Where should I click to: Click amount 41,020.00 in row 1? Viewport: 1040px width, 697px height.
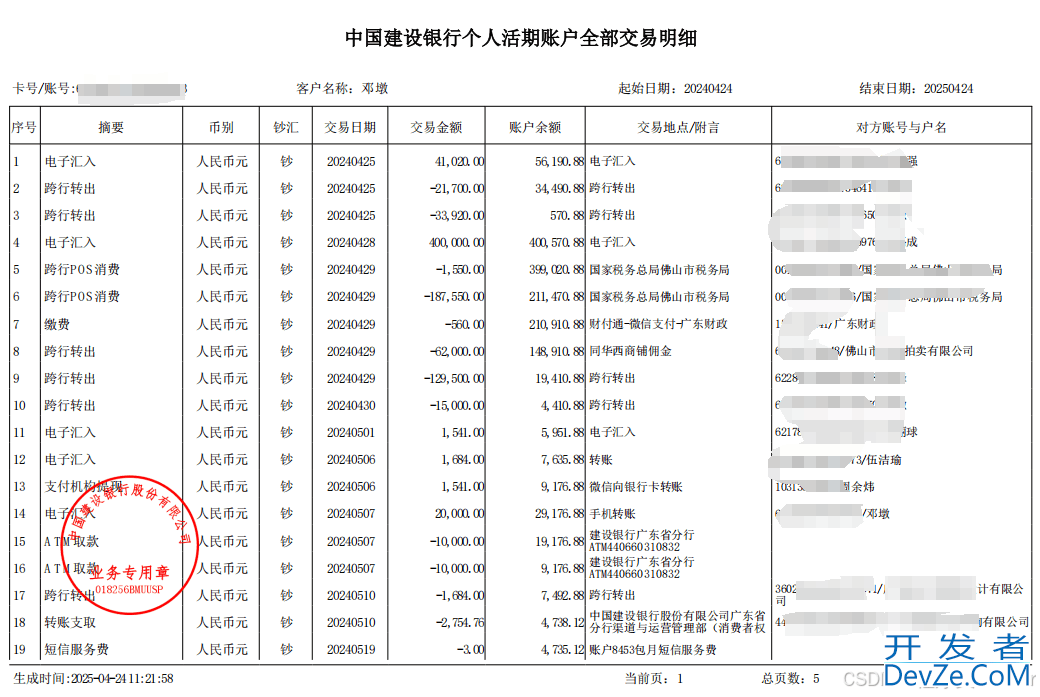point(460,162)
